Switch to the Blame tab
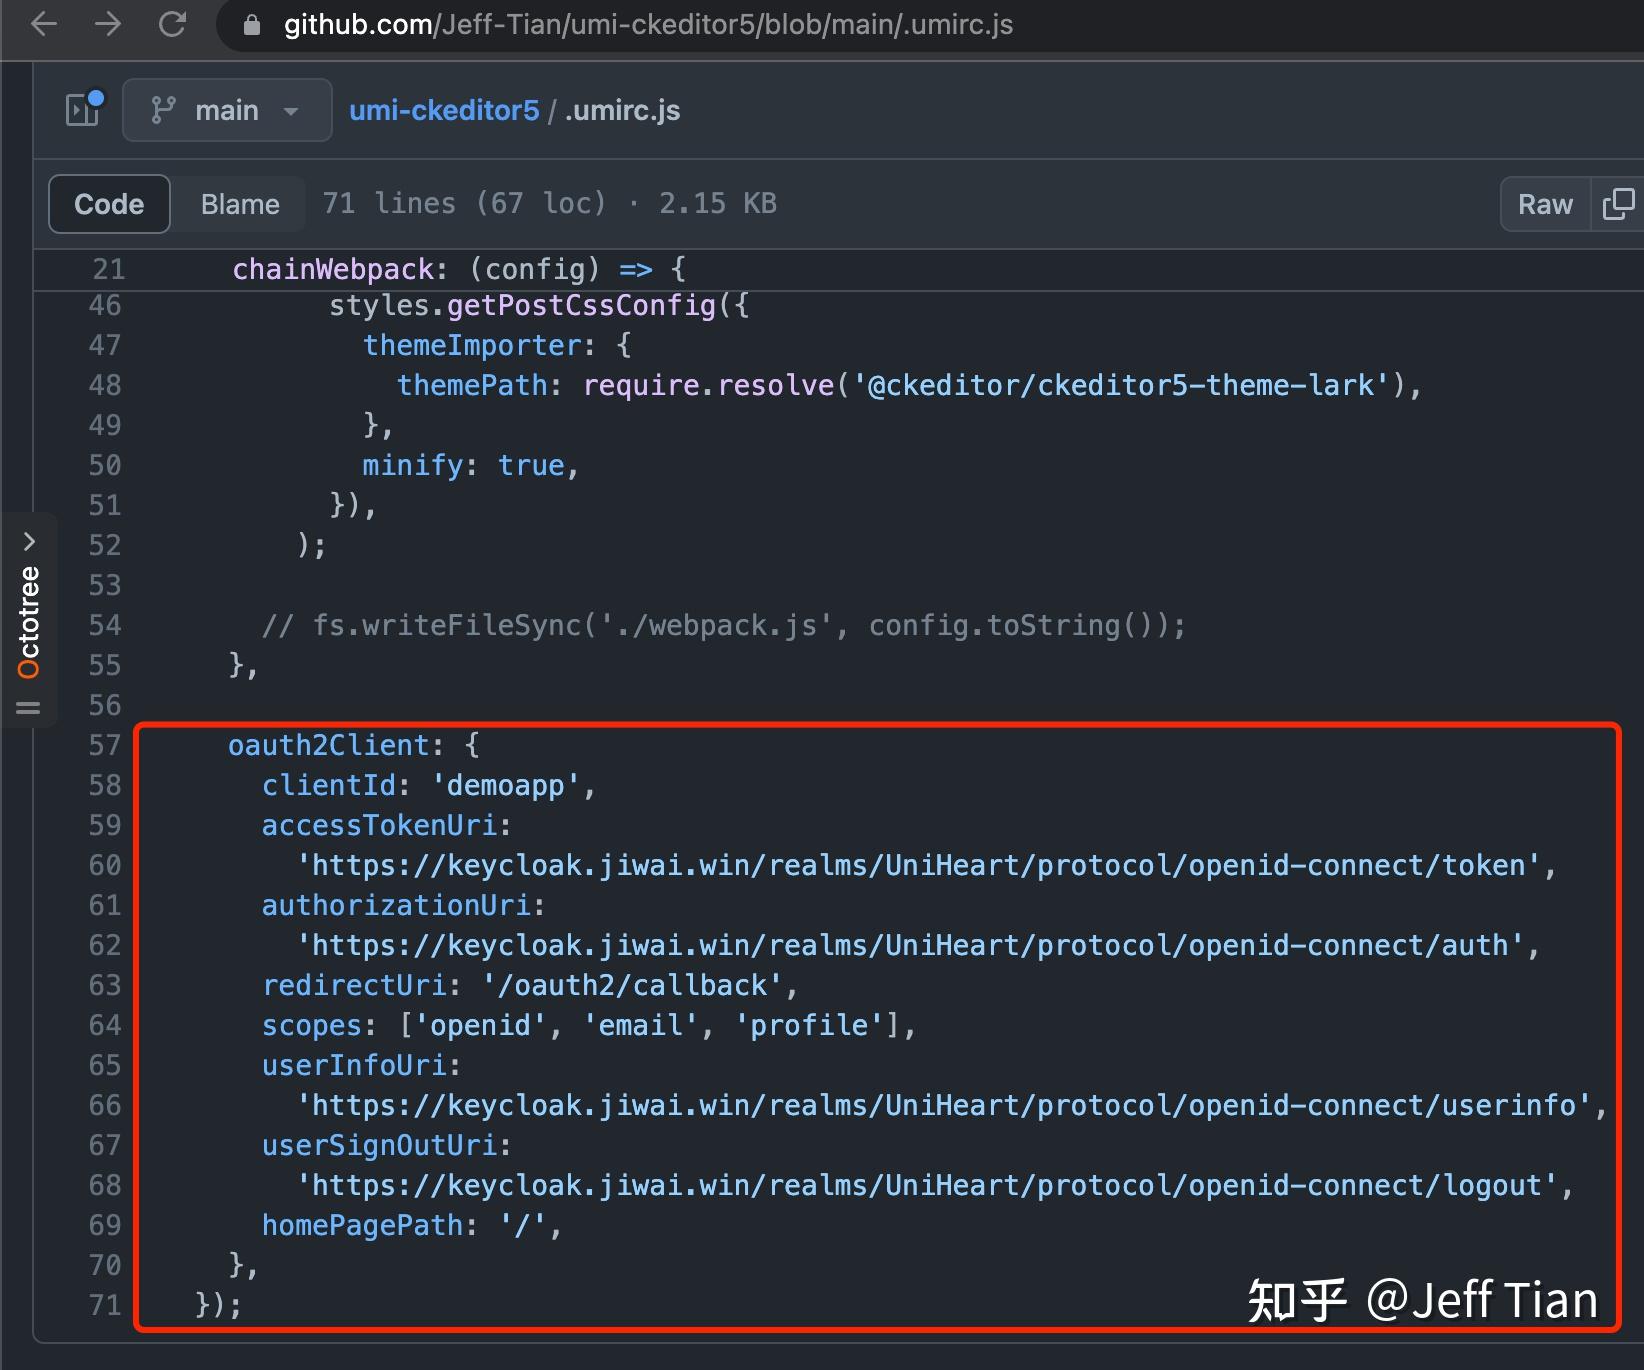Screen dimensions: 1644x1370 (239, 204)
